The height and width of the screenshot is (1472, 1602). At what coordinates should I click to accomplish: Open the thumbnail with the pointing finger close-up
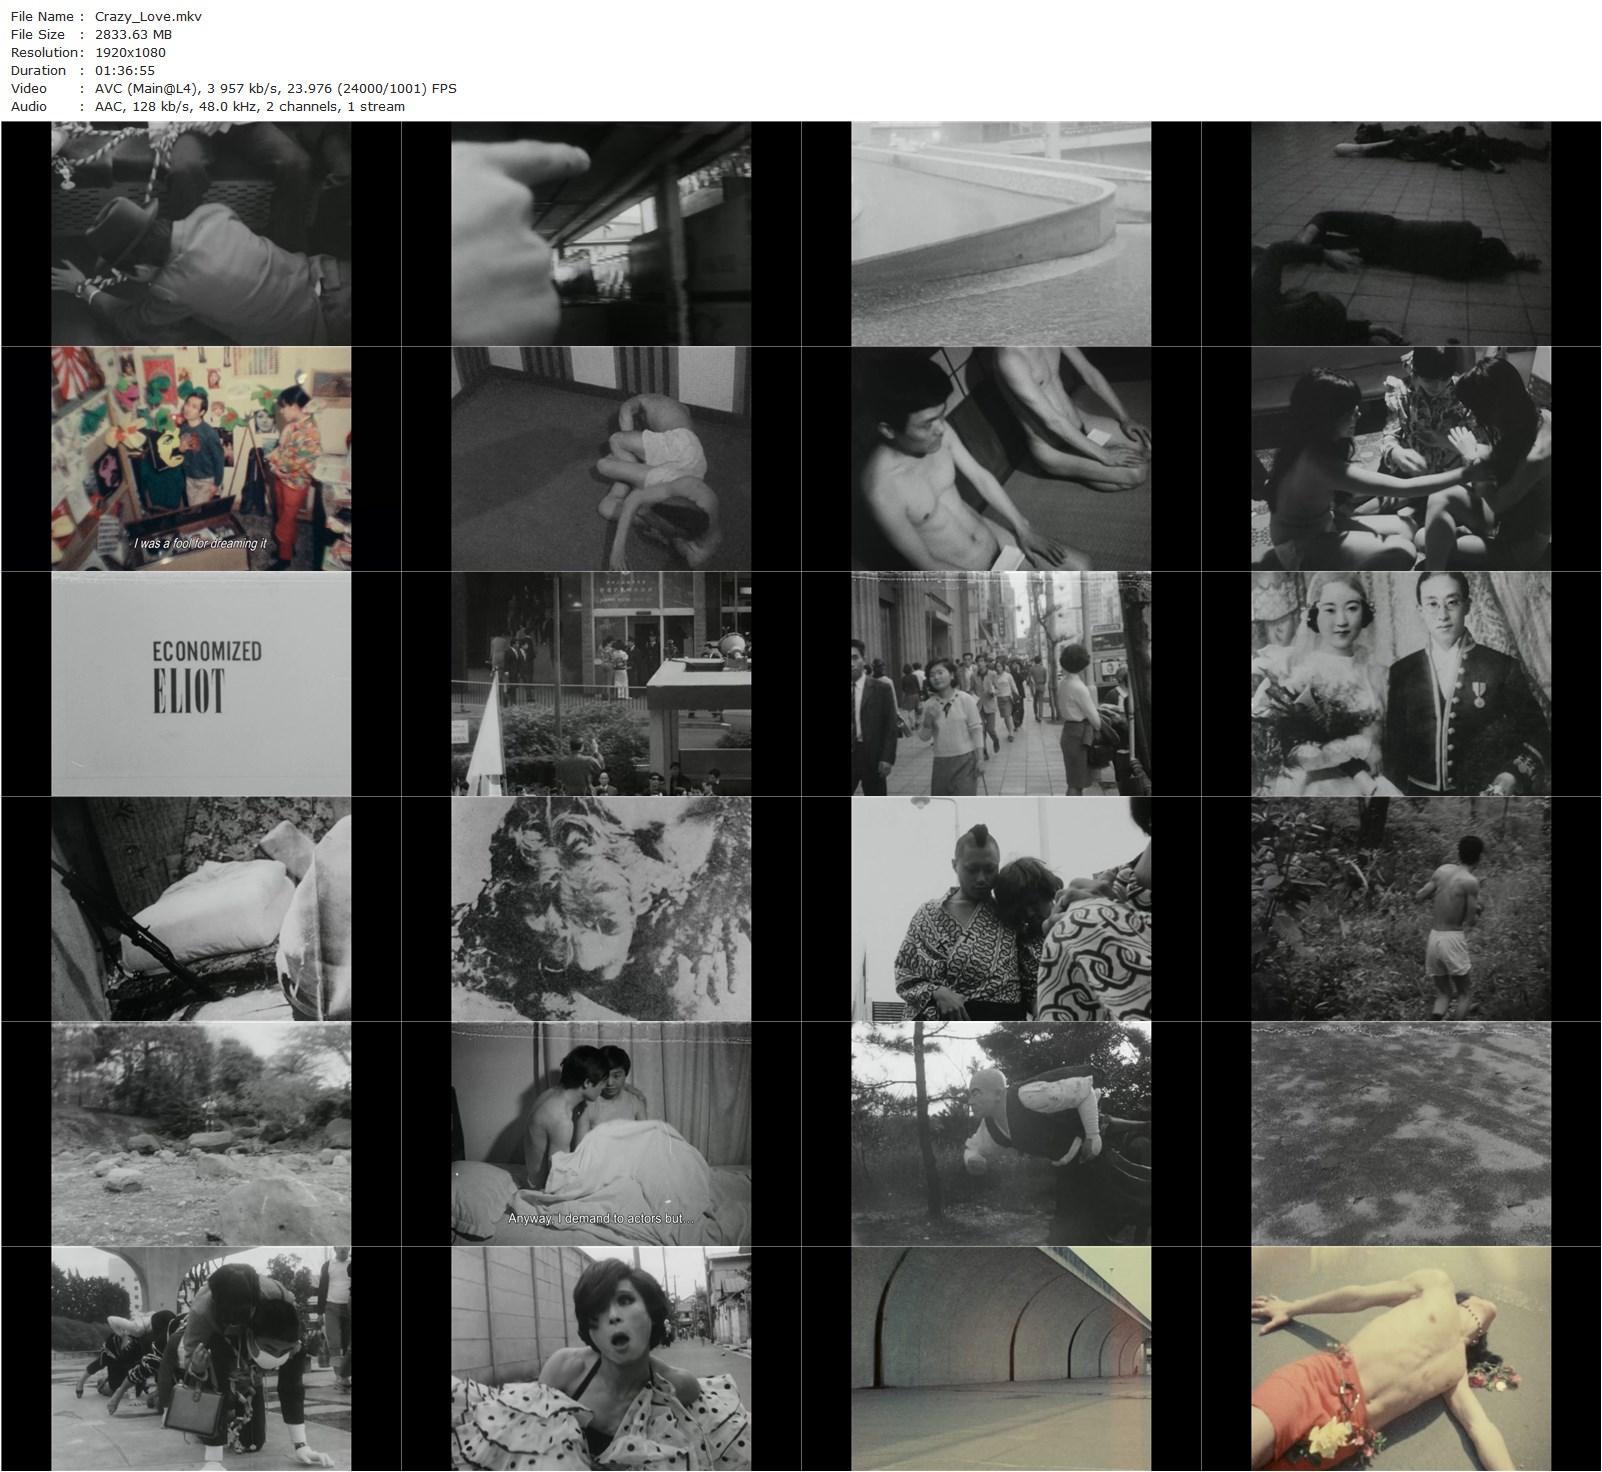(x=601, y=234)
